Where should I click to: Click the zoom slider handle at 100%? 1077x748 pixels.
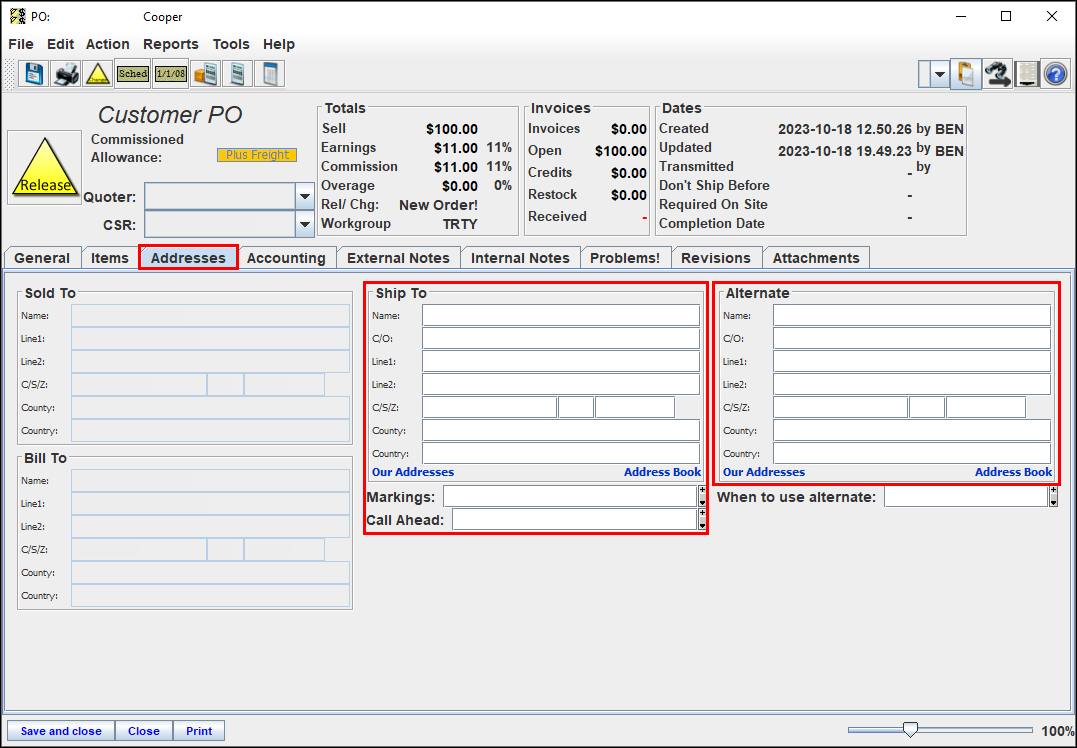(x=910, y=729)
